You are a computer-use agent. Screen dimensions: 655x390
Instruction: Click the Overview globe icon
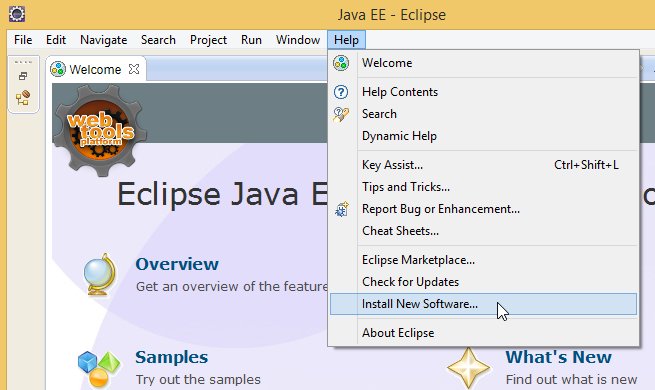point(99,274)
